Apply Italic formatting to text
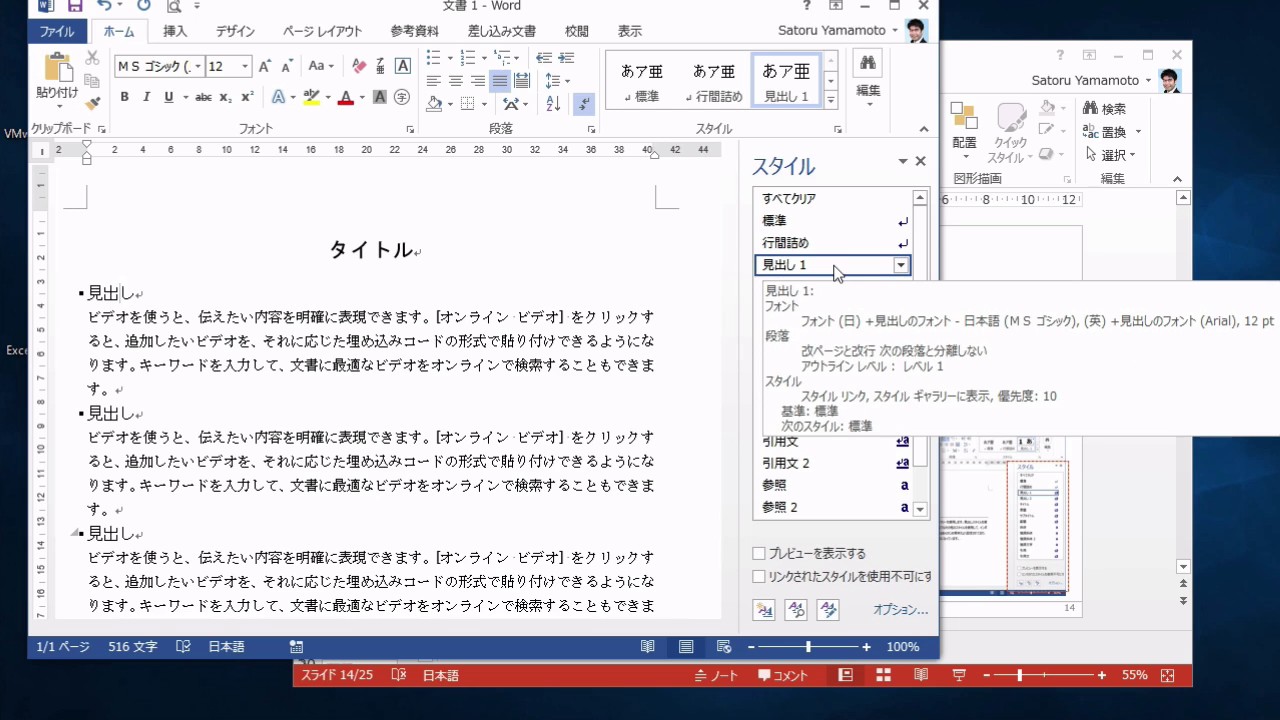The width and height of the screenshot is (1280, 720). tap(147, 97)
